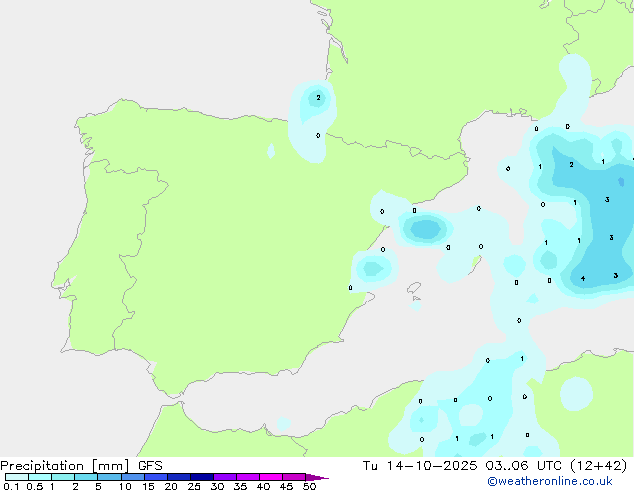Select the '03..06 UTC' time text
Screen dimensions: 634x490
tap(524, 466)
